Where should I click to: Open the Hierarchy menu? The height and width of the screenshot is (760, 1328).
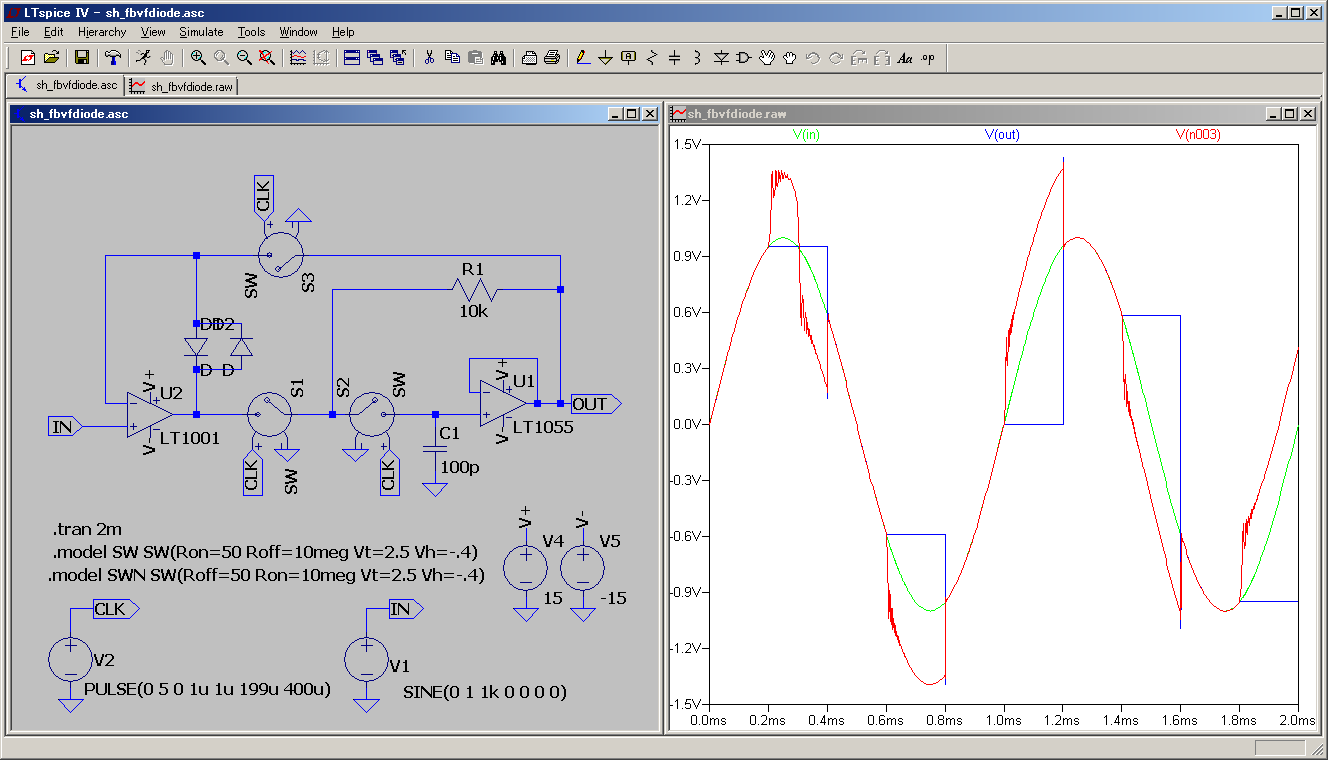pos(102,32)
